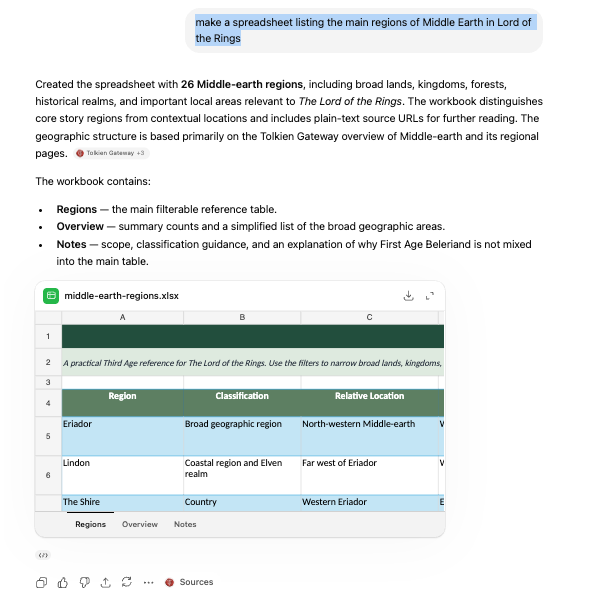Screen dimensions: 606x607
Task: Download the middle-earth-regions.xlsx file
Action: click(x=408, y=296)
